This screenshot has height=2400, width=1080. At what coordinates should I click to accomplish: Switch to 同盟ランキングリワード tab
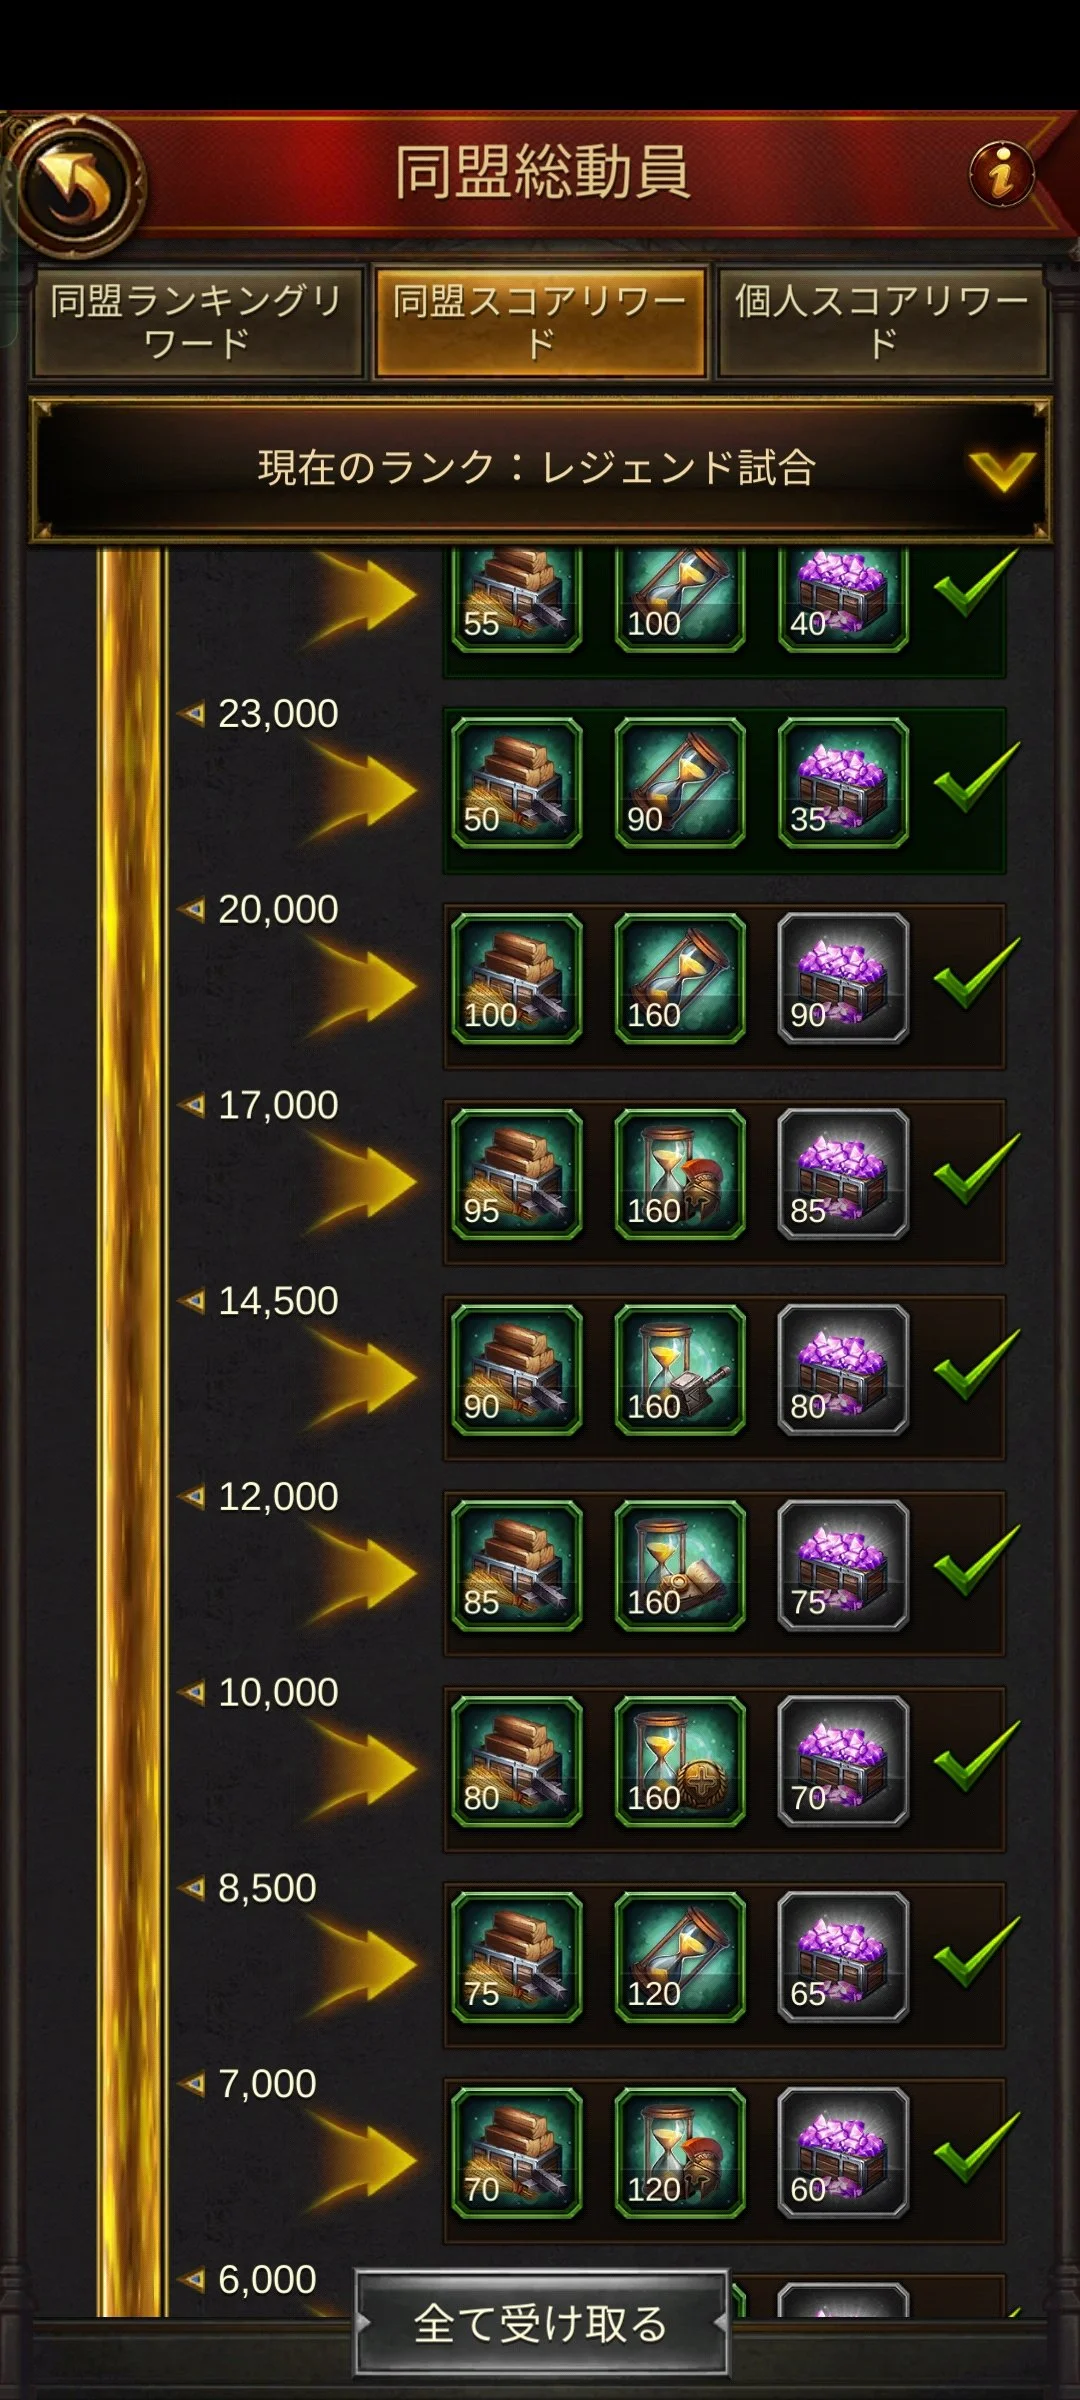point(197,322)
